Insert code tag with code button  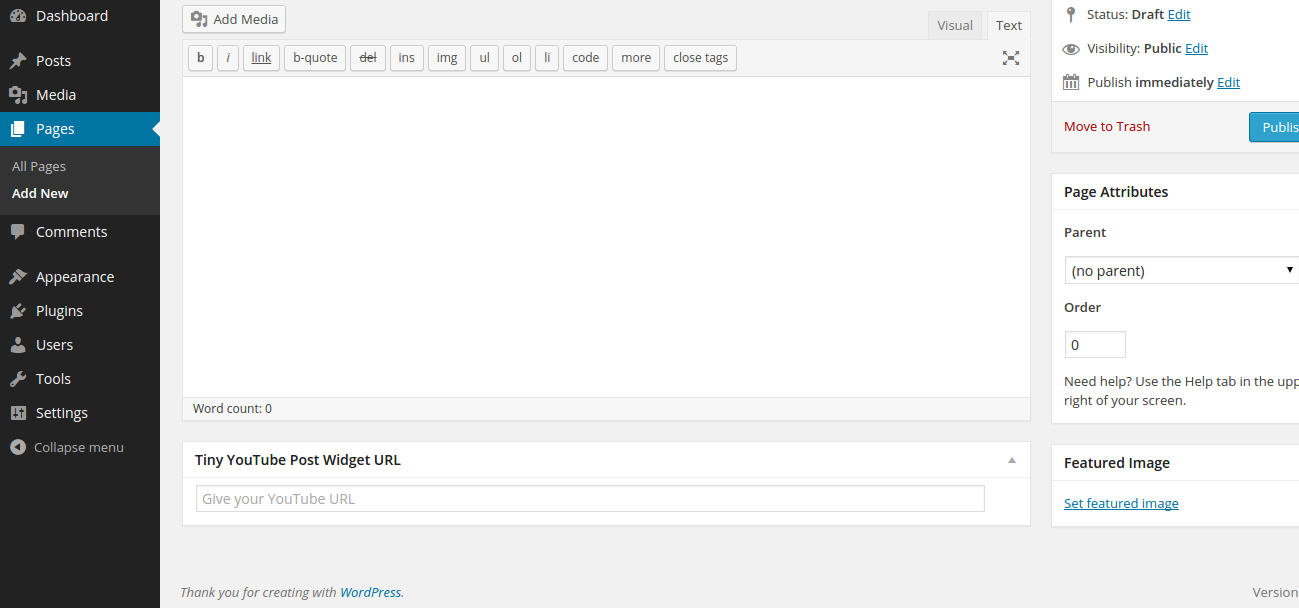586,58
